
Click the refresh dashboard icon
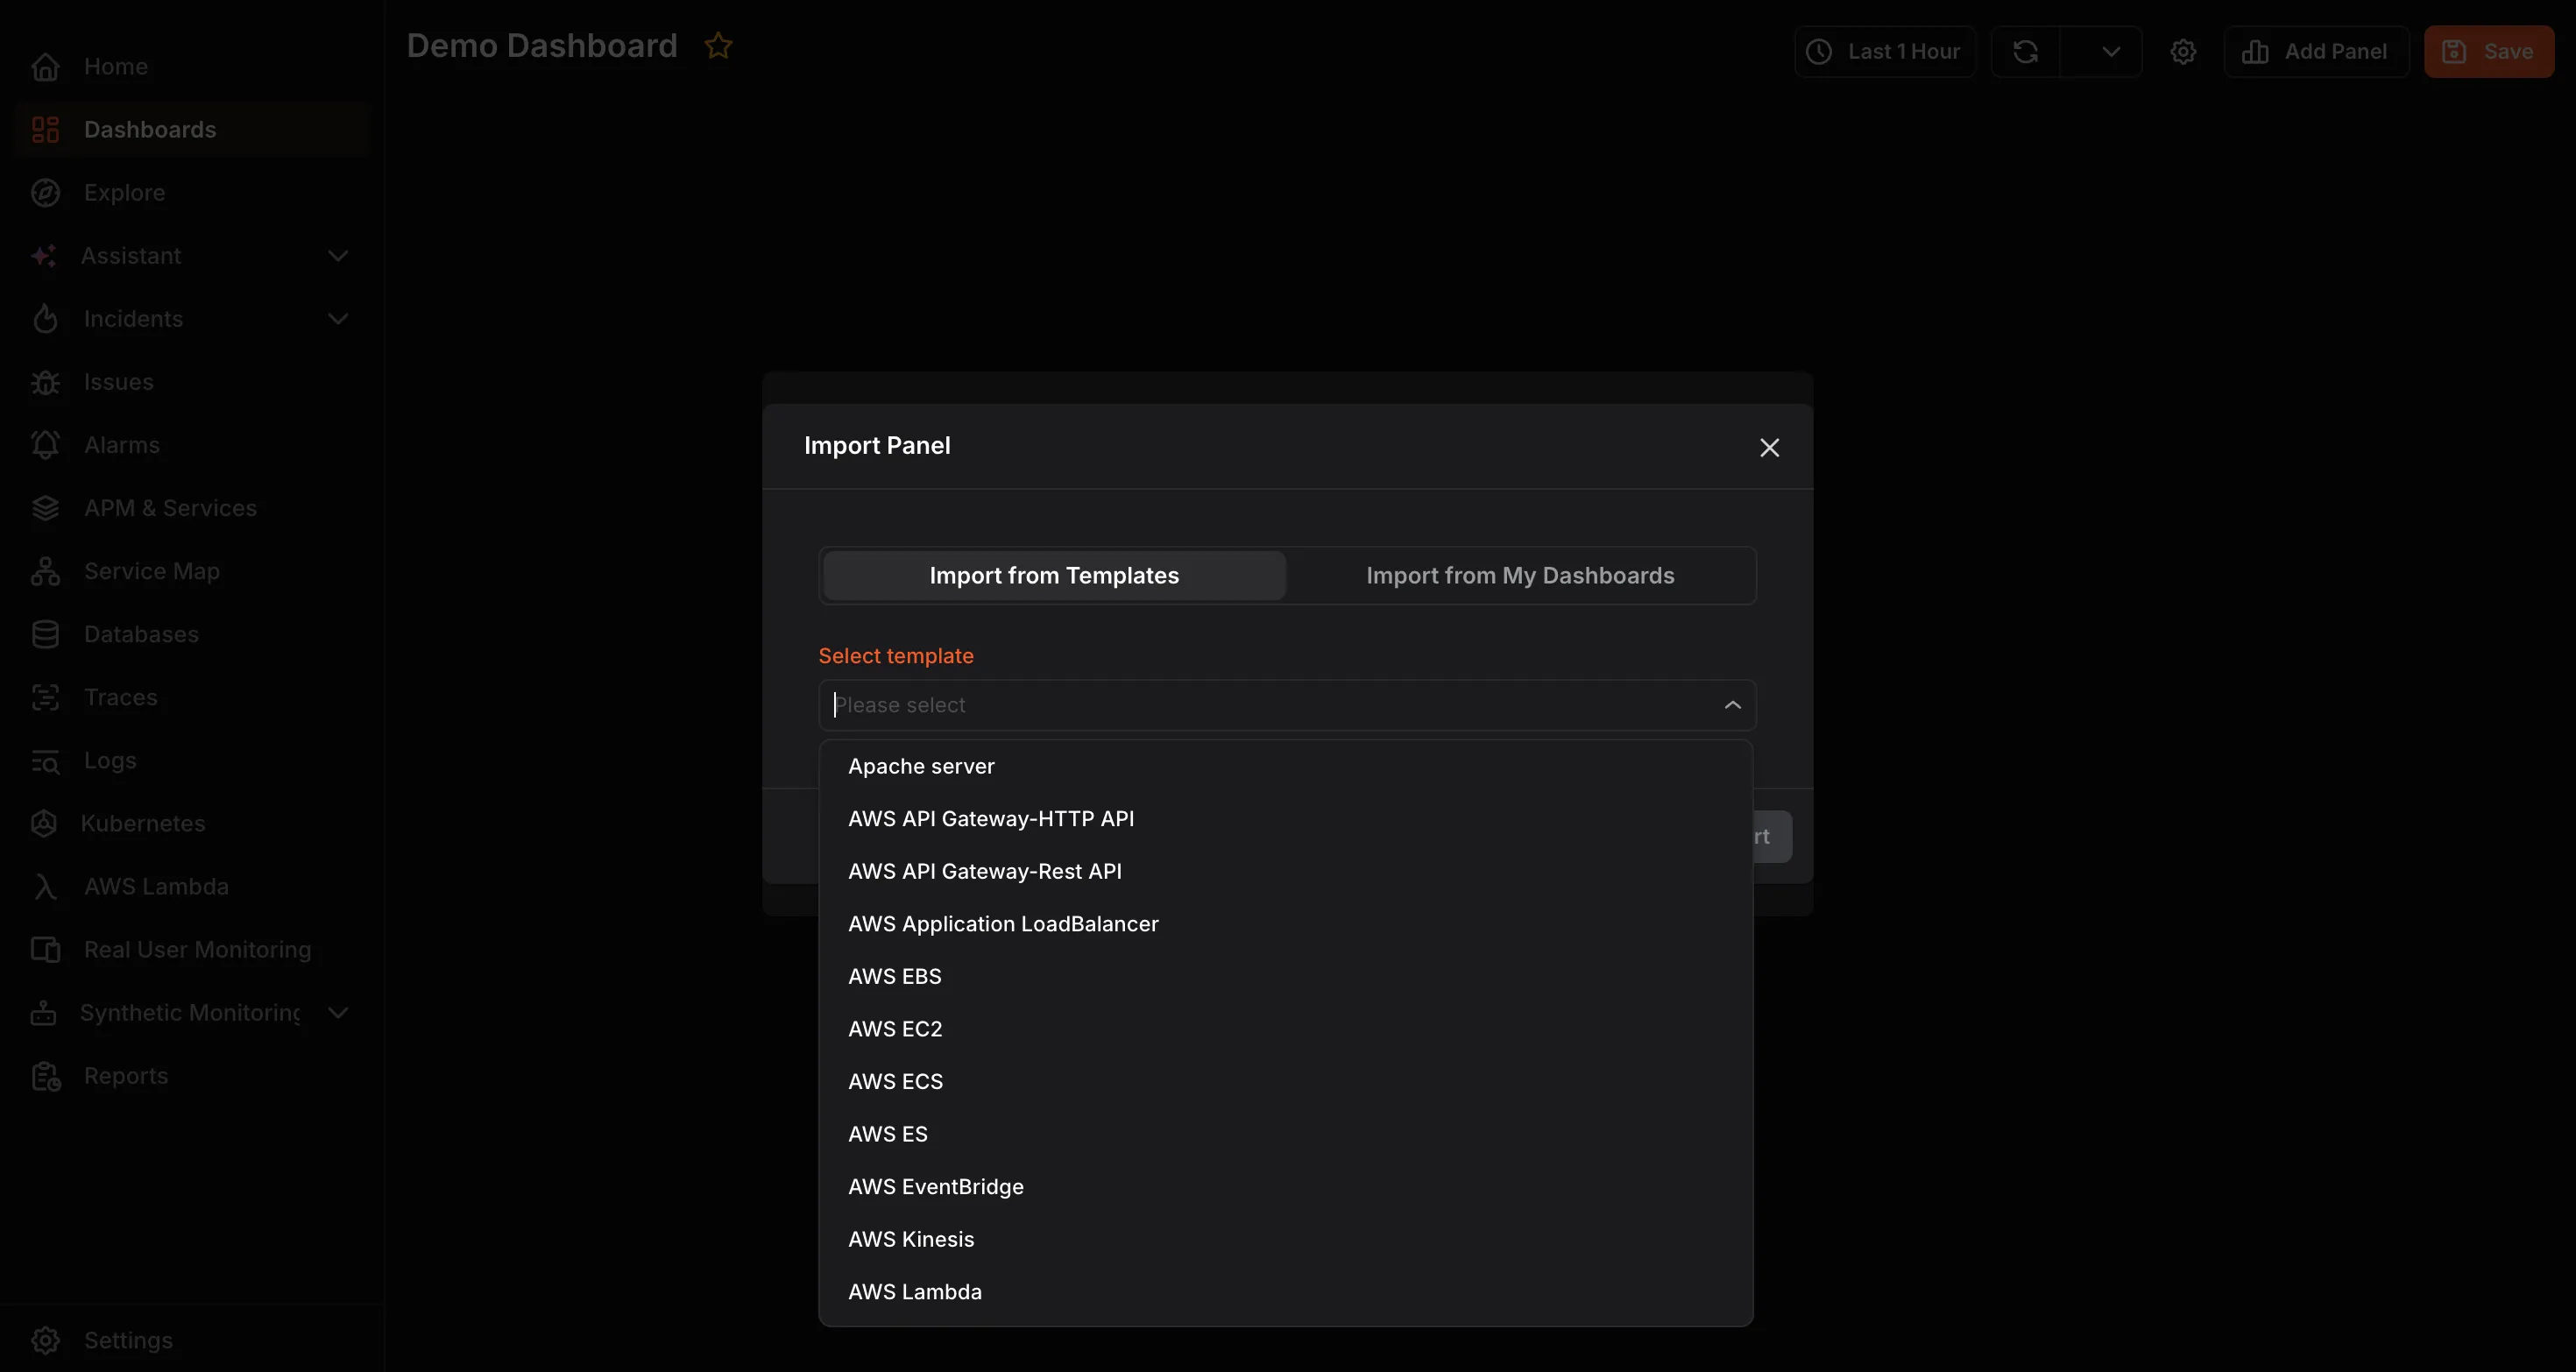[x=2025, y=52]
